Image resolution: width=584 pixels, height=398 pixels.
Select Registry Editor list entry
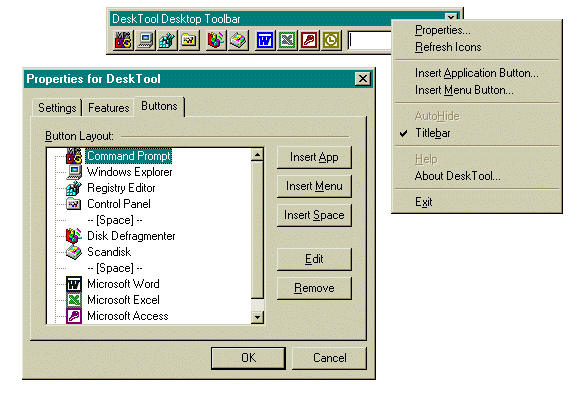coord(121,188)
